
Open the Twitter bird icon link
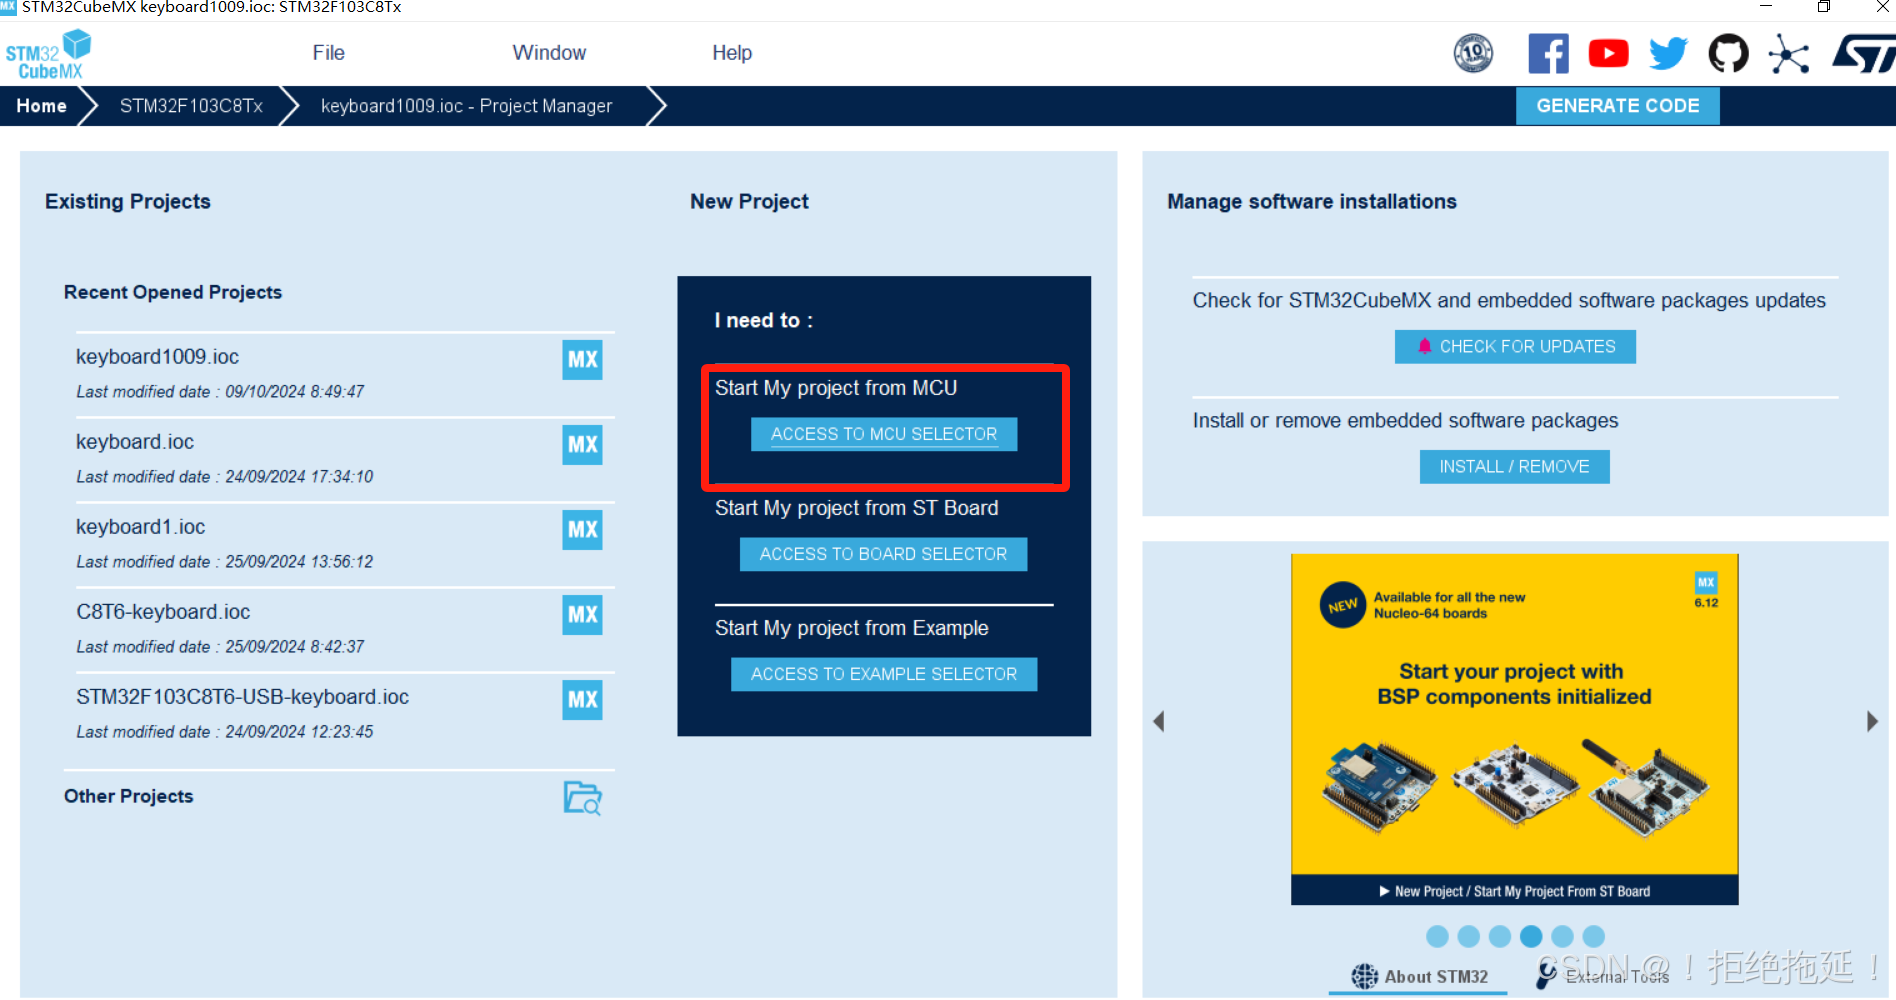(x=1668, y=53)
